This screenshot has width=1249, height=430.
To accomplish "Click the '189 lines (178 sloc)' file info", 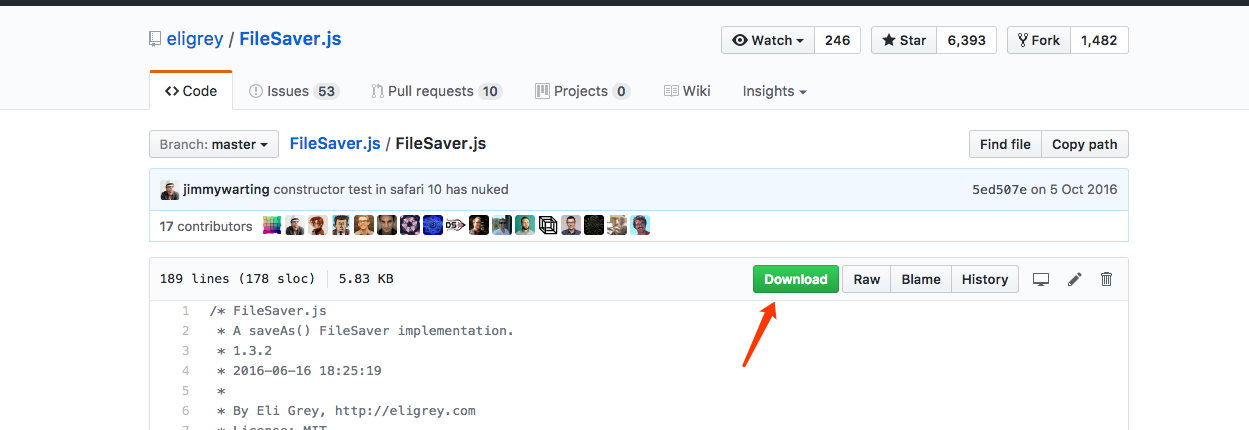I will pyautogui.click(x=237, y=279).
